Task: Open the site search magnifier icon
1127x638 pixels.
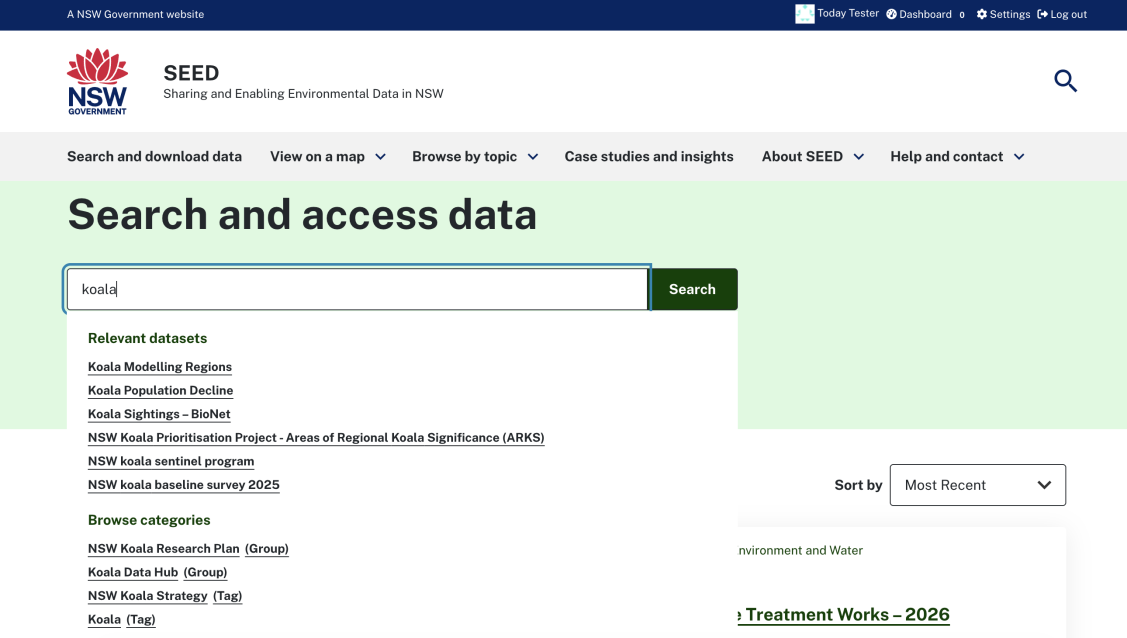Action: (1065, 80)
